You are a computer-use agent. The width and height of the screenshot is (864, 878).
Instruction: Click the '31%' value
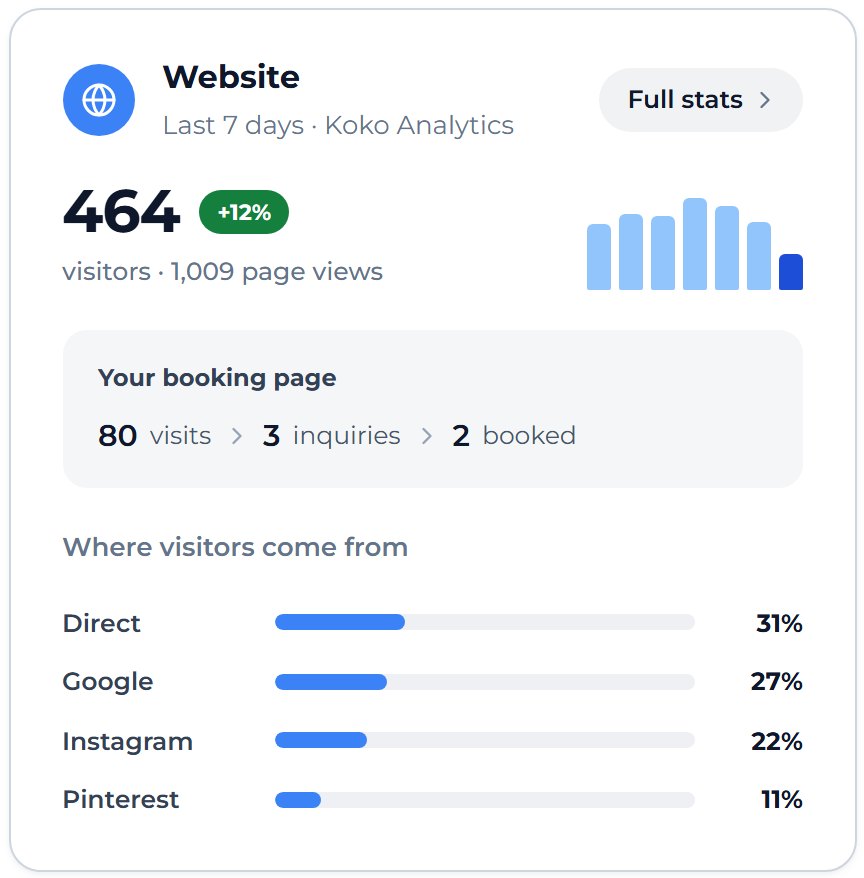(779, 623)
